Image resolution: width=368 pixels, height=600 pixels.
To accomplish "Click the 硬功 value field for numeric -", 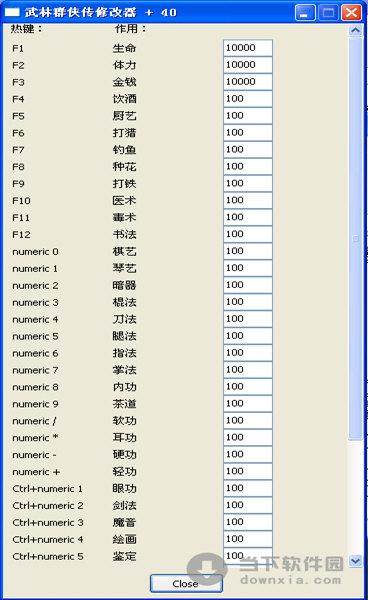I will click(248, 454).
